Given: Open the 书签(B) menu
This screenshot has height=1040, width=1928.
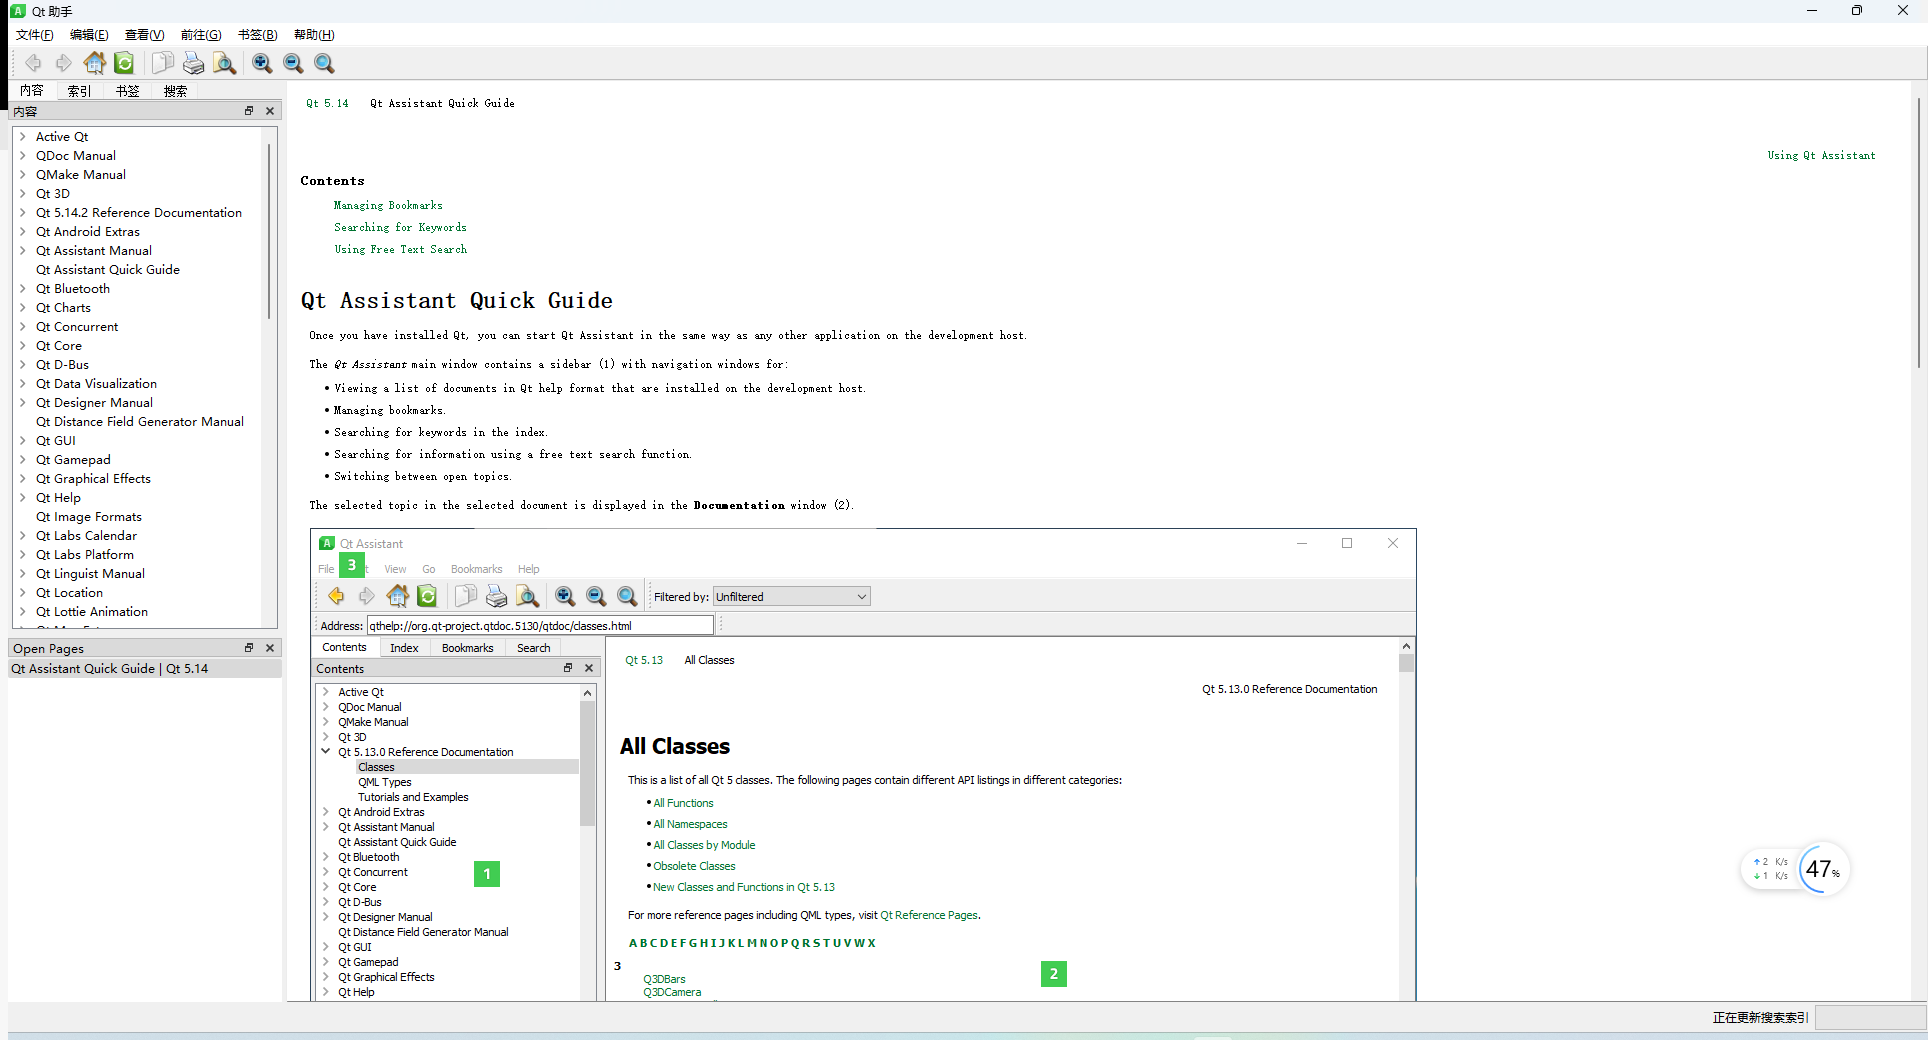Looking at the screenshot, I should point(257,35).
